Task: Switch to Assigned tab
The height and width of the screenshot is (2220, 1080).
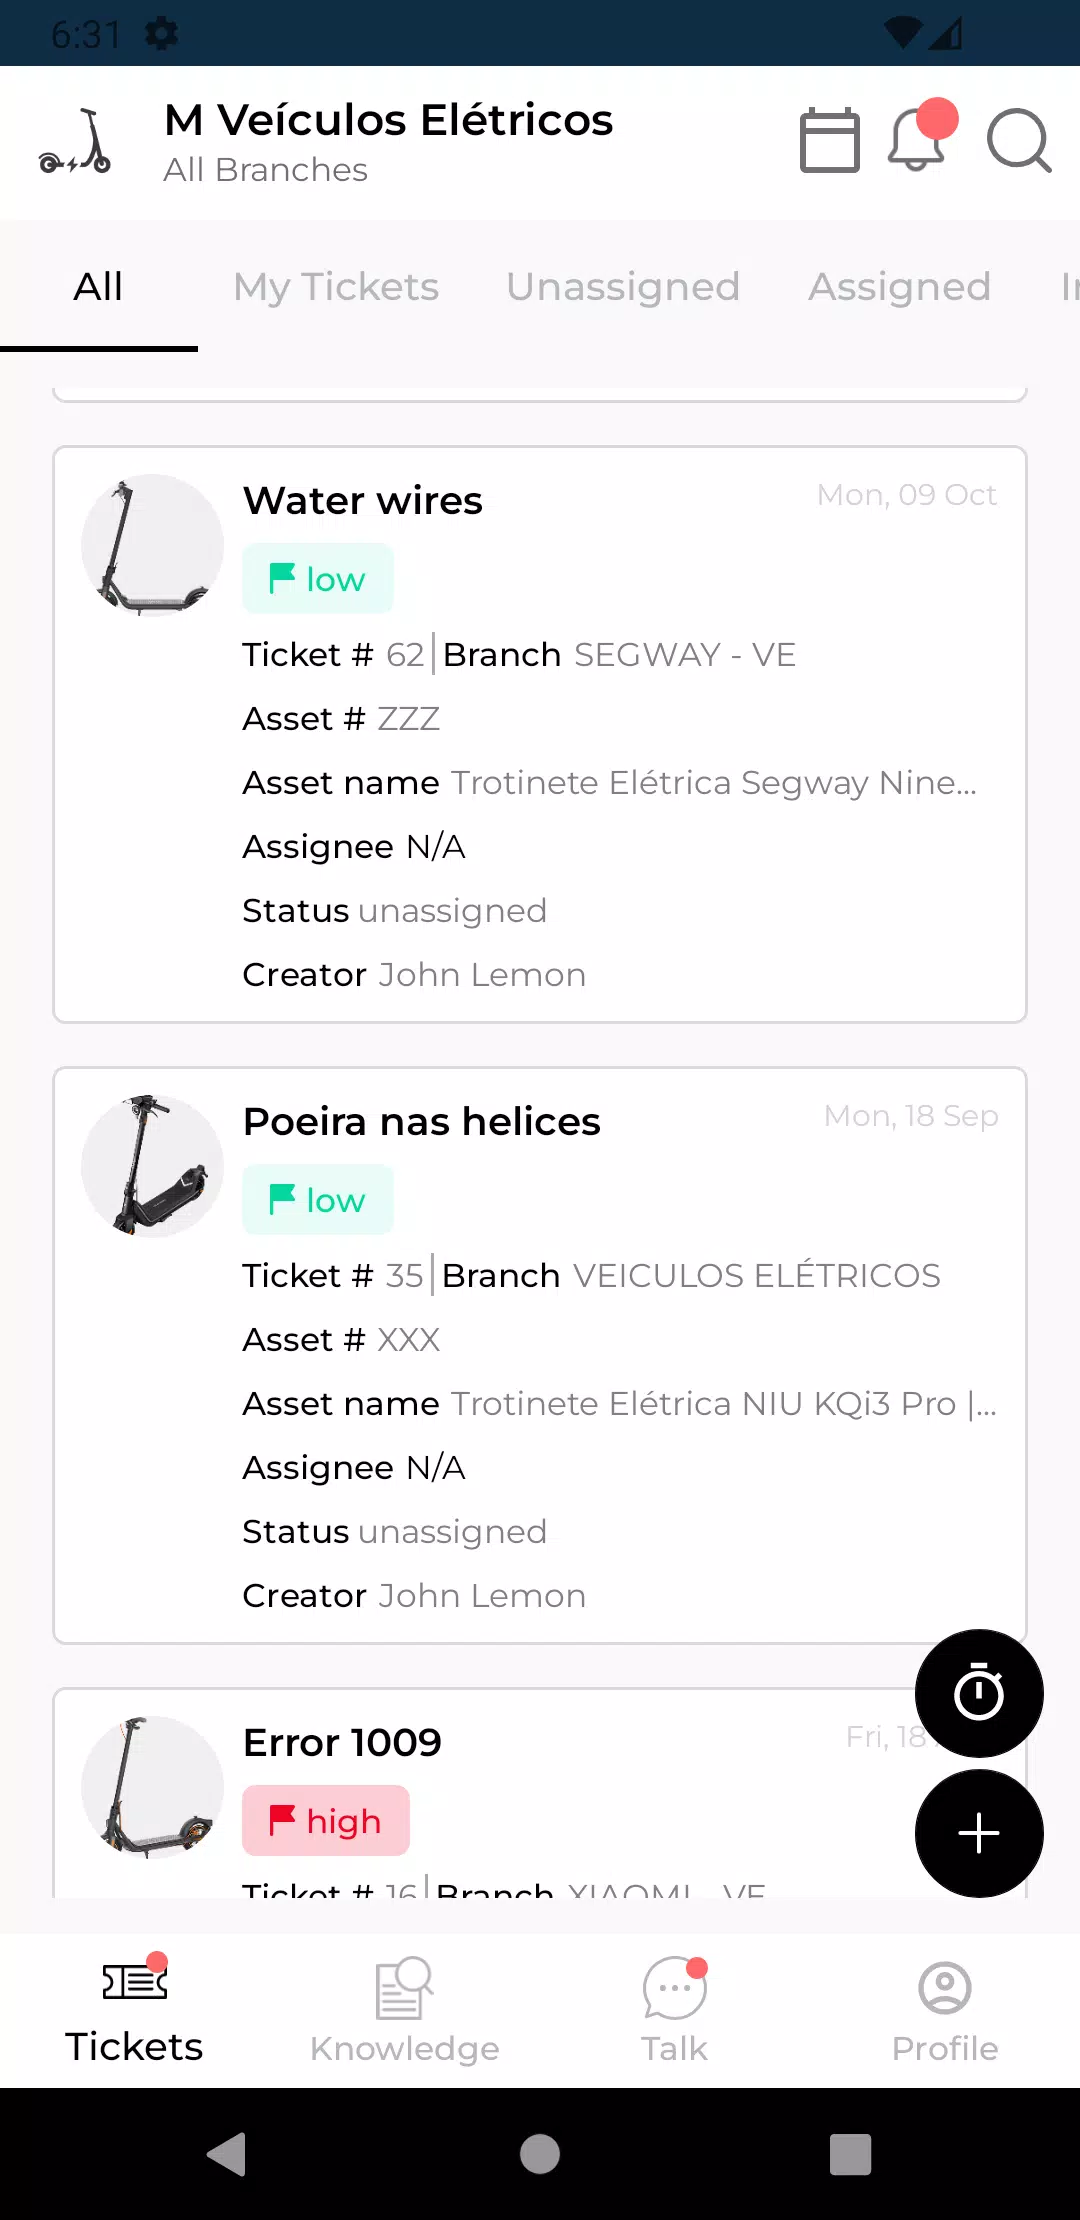Action: pos(899,287)
